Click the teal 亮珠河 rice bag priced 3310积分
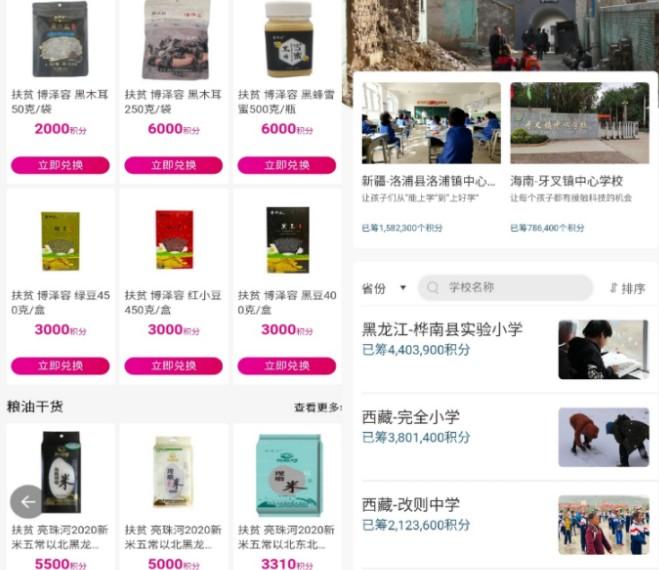The height and width of the screenshot is (570, 659). pyautogui.click(x=289, y=475)
